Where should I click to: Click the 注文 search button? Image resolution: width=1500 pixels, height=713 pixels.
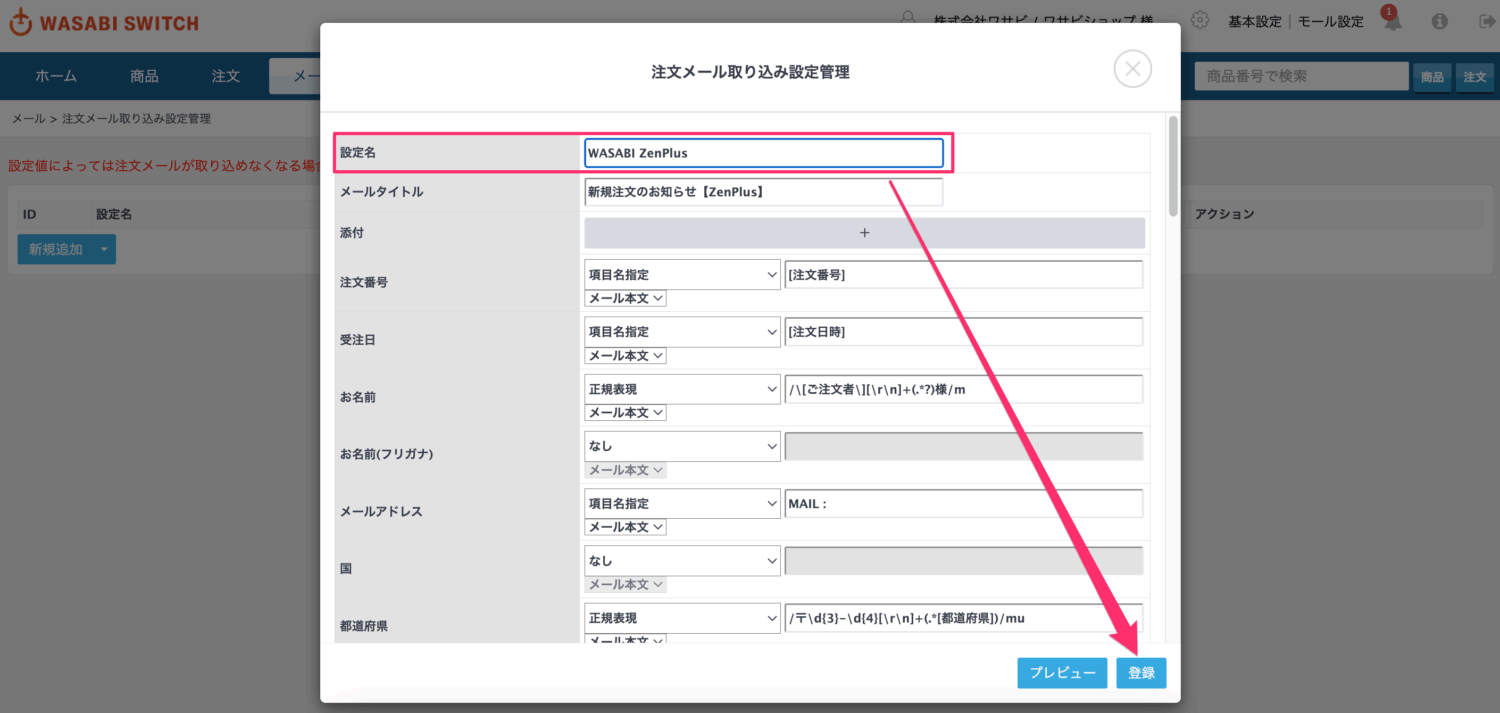tap(1475, 77)
